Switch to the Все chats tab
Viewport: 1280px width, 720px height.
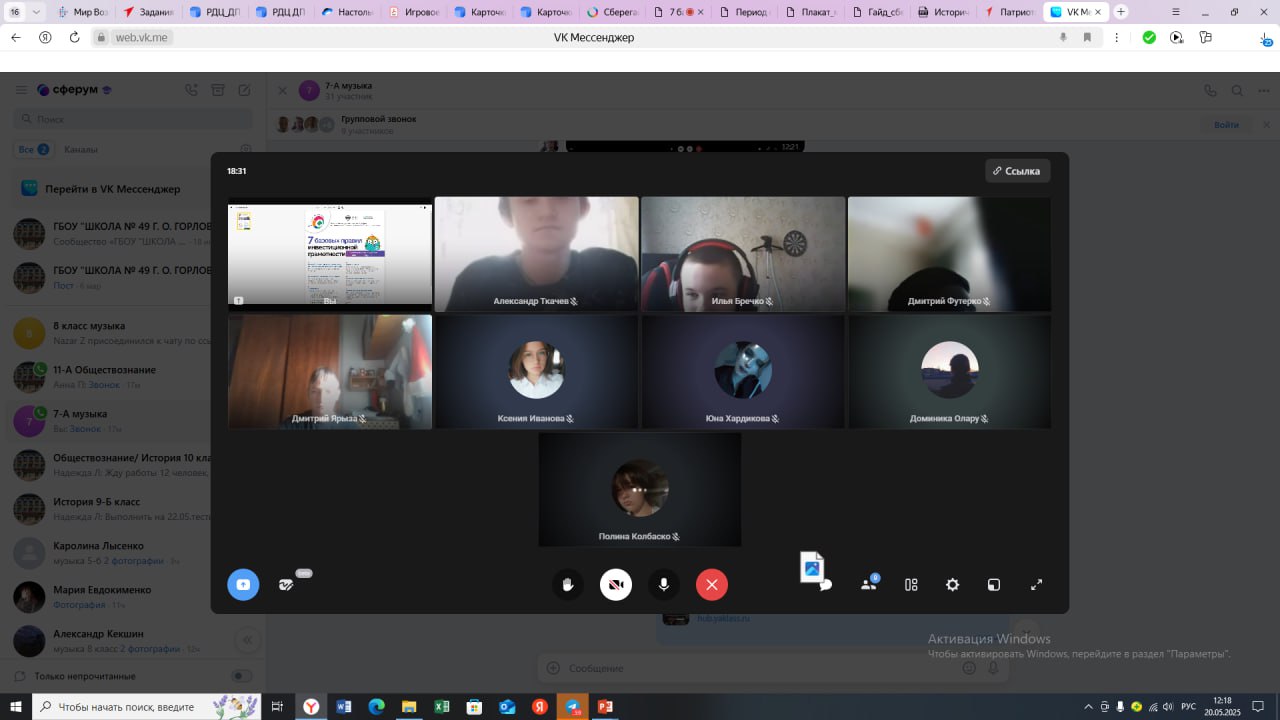click(x=34, y=149)
